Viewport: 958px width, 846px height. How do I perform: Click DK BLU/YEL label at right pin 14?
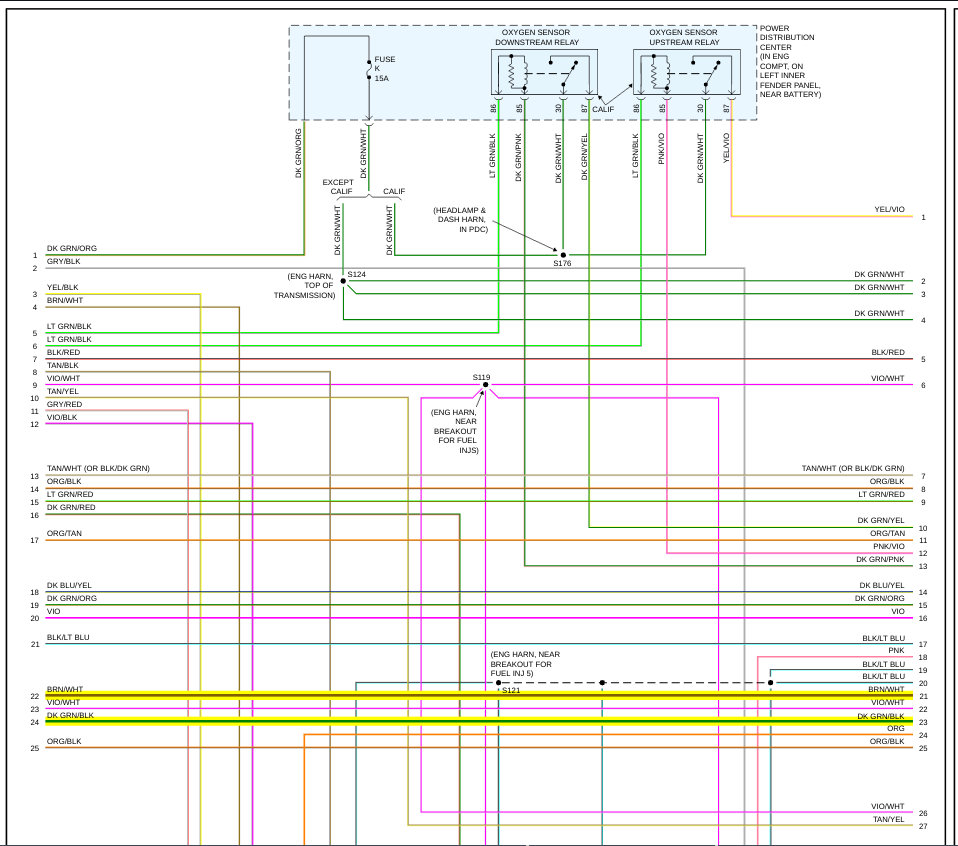[x=882, y=585]
